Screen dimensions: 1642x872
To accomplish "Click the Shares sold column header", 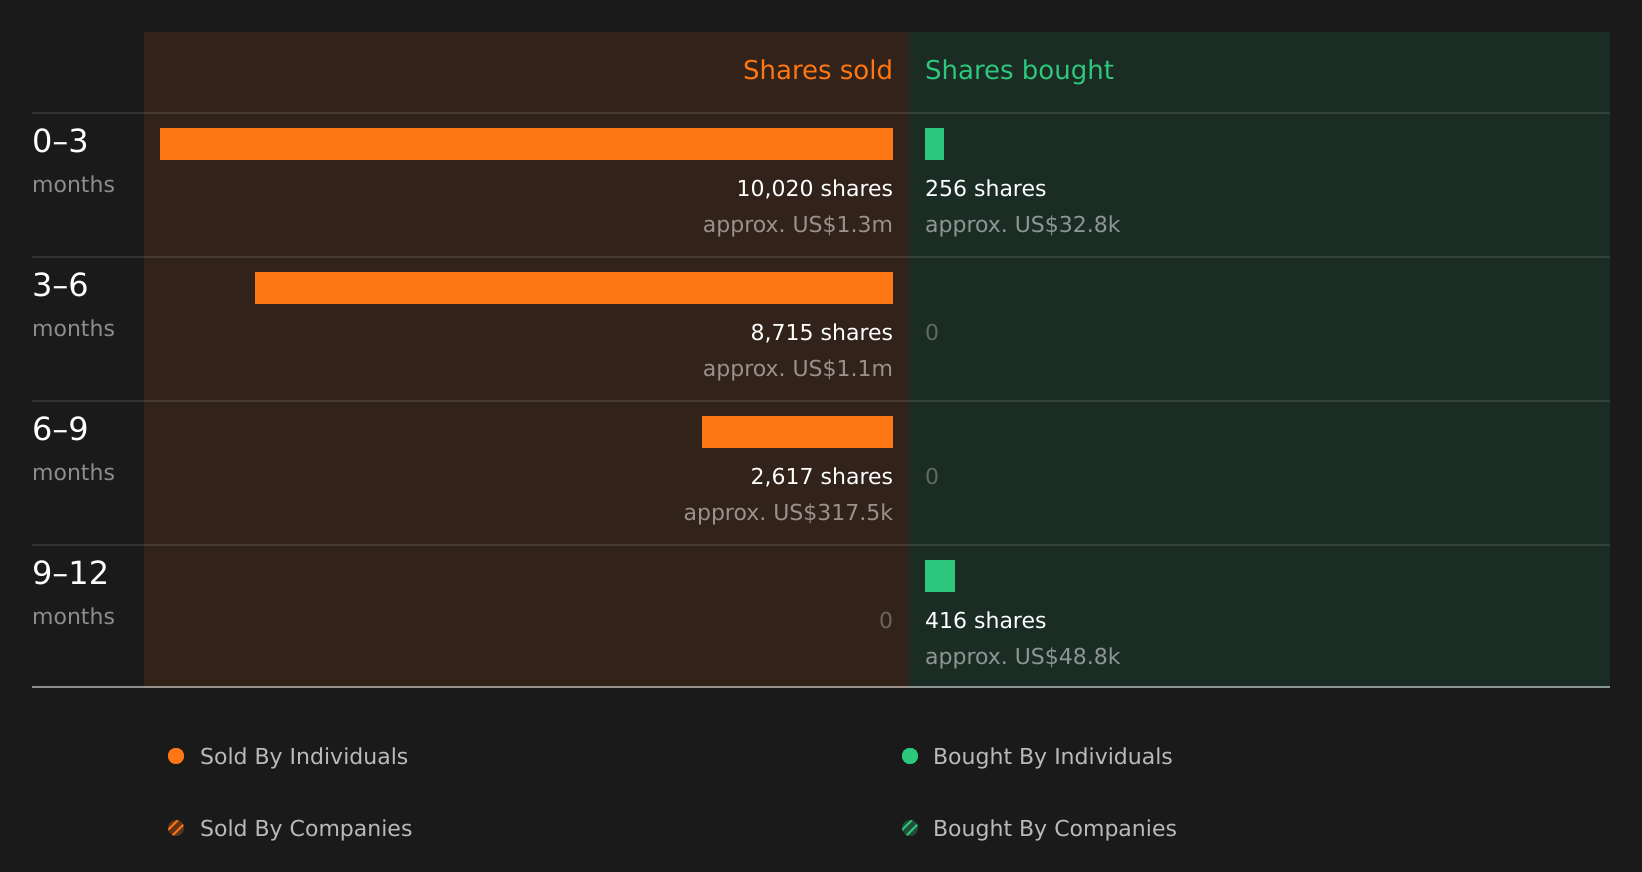I will 818,70.
